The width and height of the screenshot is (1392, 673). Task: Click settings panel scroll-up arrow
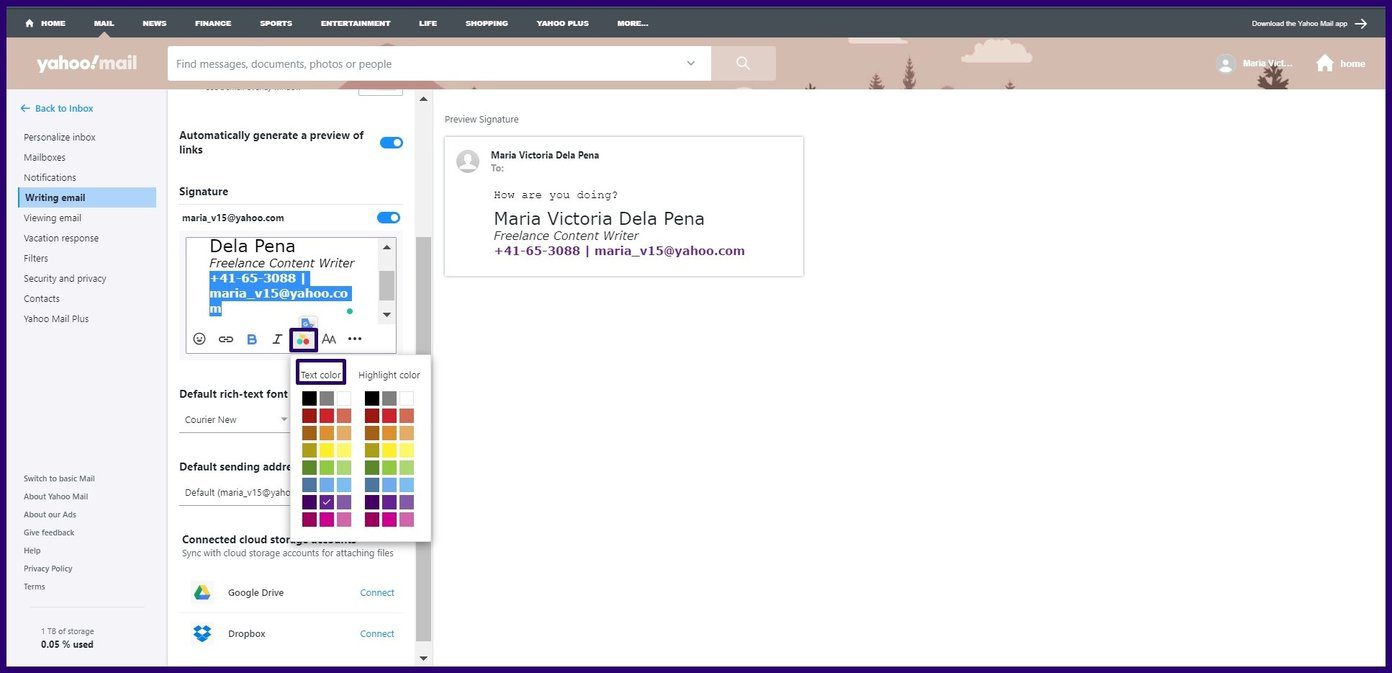(423, 99)
